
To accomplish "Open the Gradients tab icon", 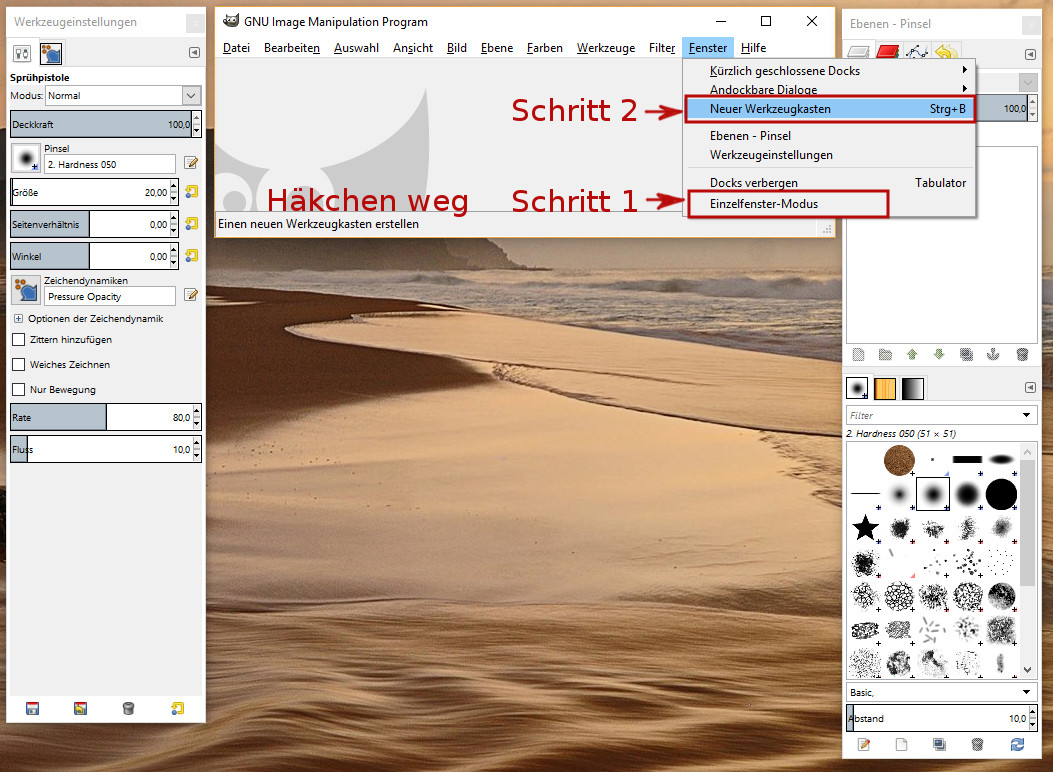I will (913, 388).
